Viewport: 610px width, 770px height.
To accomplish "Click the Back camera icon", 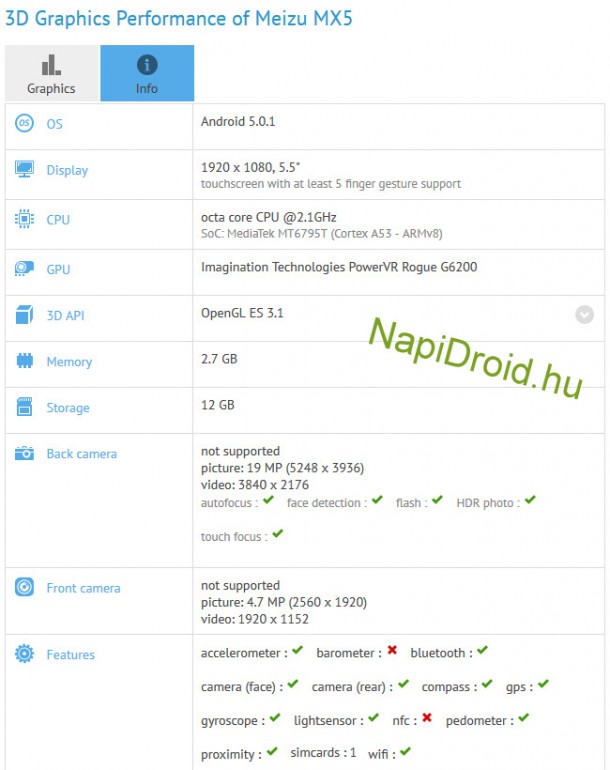I will [25, 454].
